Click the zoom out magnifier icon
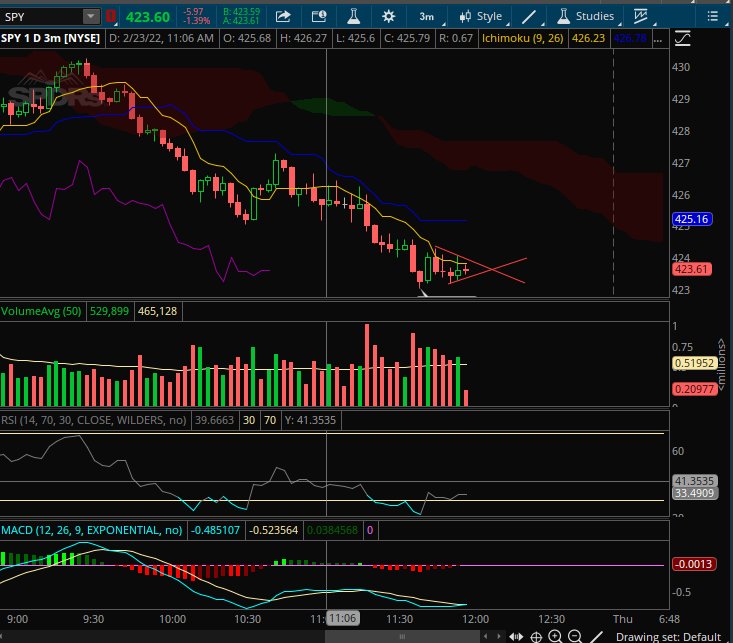 575,636
